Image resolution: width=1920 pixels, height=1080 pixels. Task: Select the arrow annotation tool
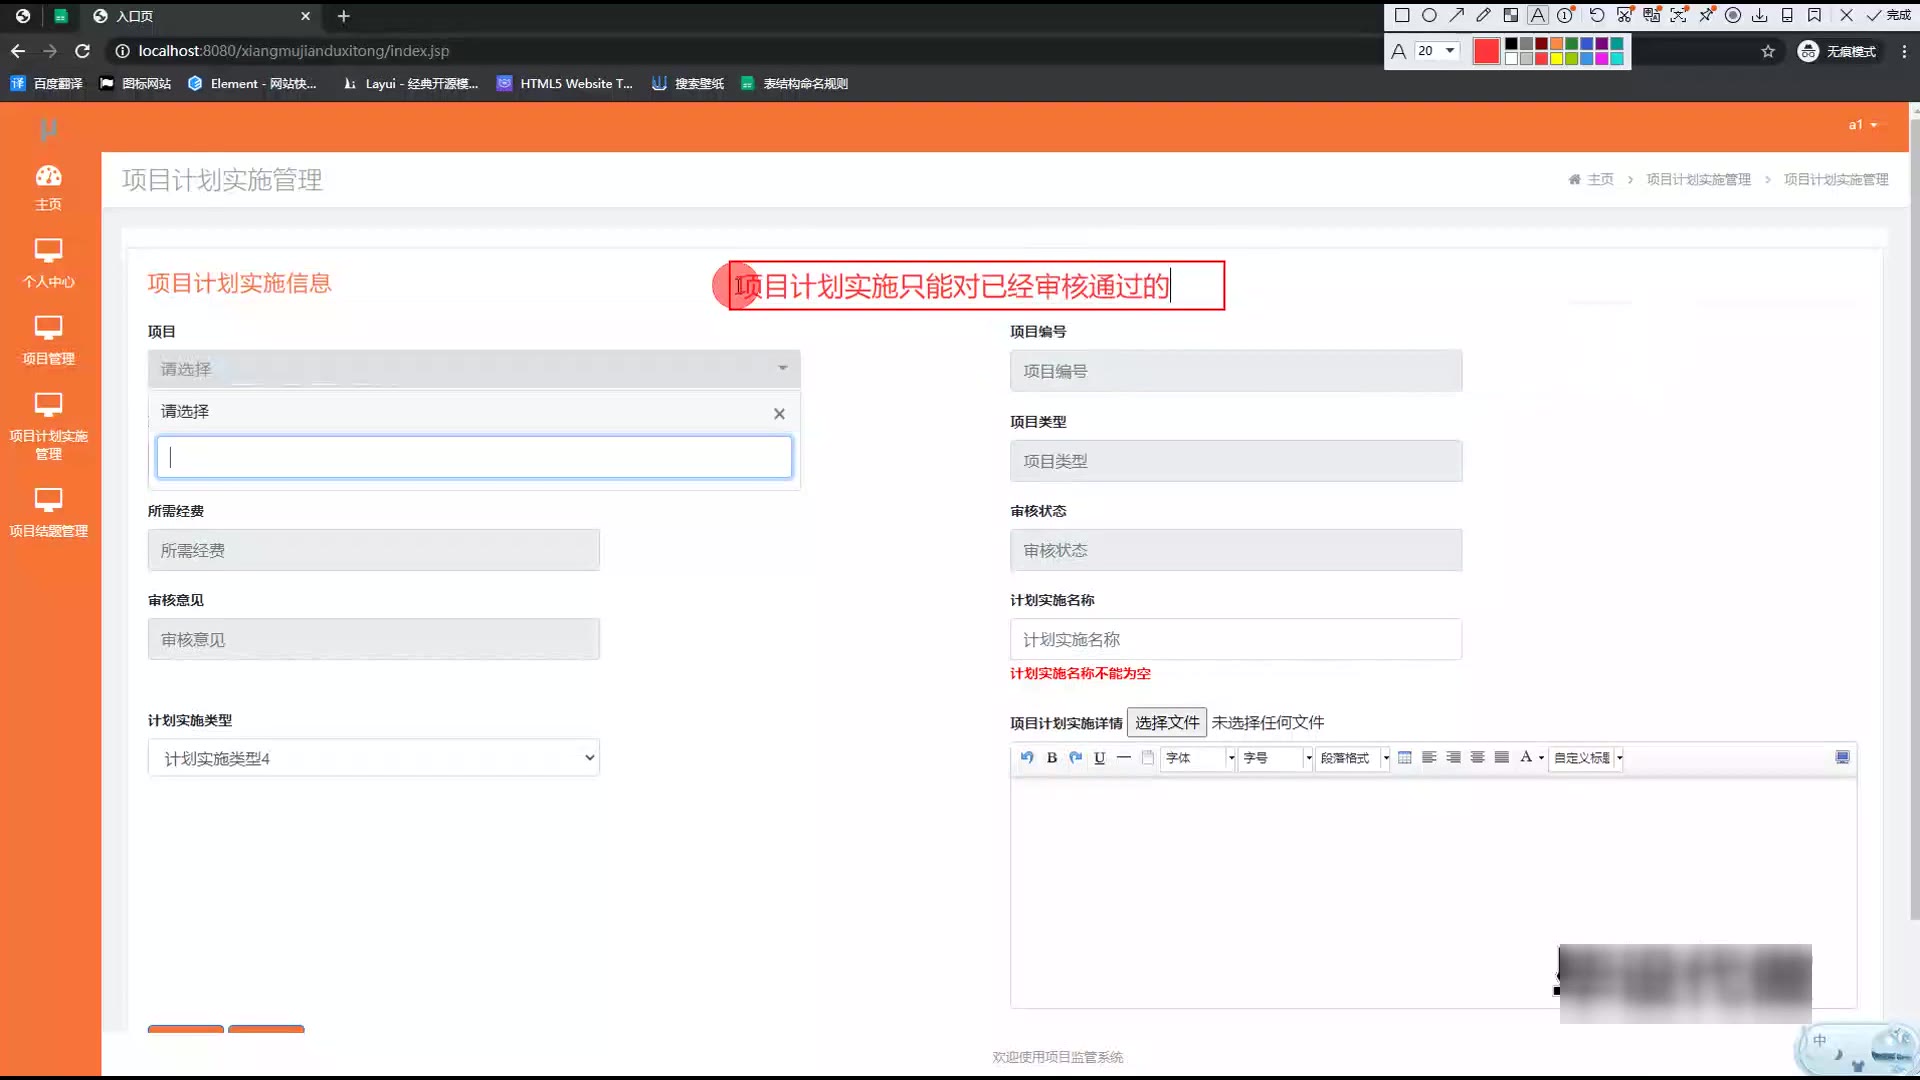(x=1456, y=15)
